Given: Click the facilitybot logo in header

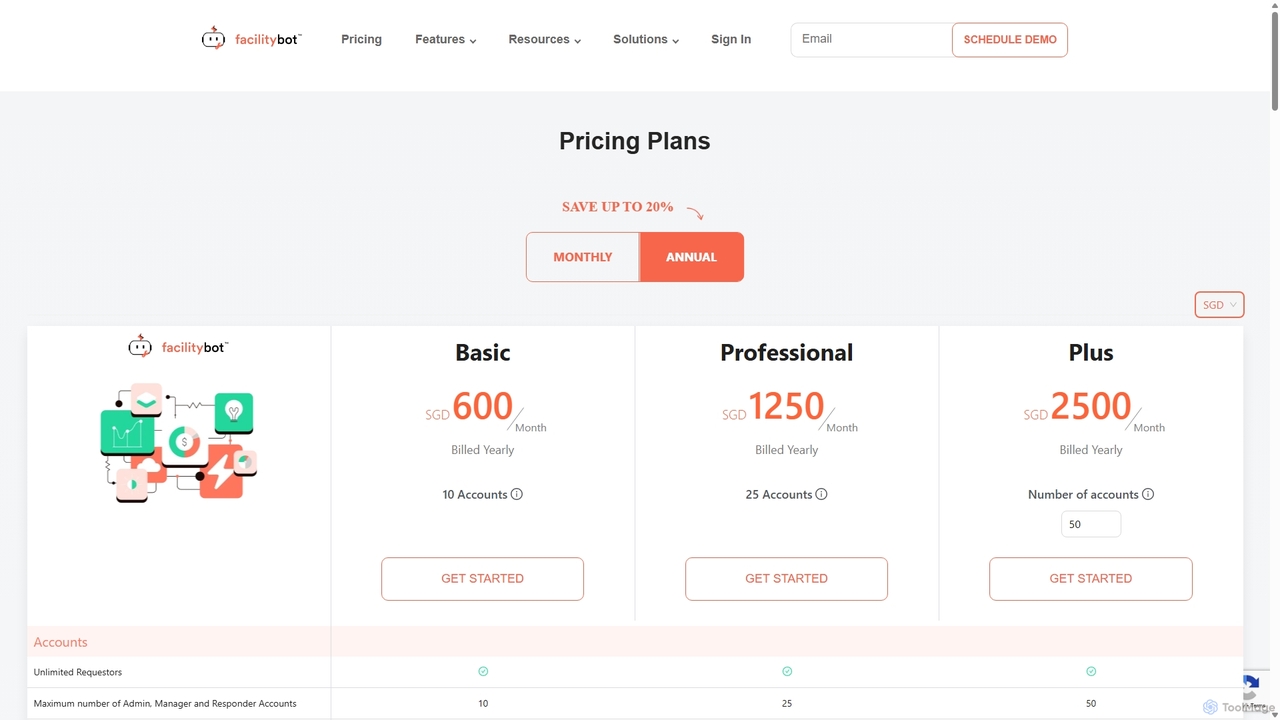Looking at the screenshot, I should point(251,39).
